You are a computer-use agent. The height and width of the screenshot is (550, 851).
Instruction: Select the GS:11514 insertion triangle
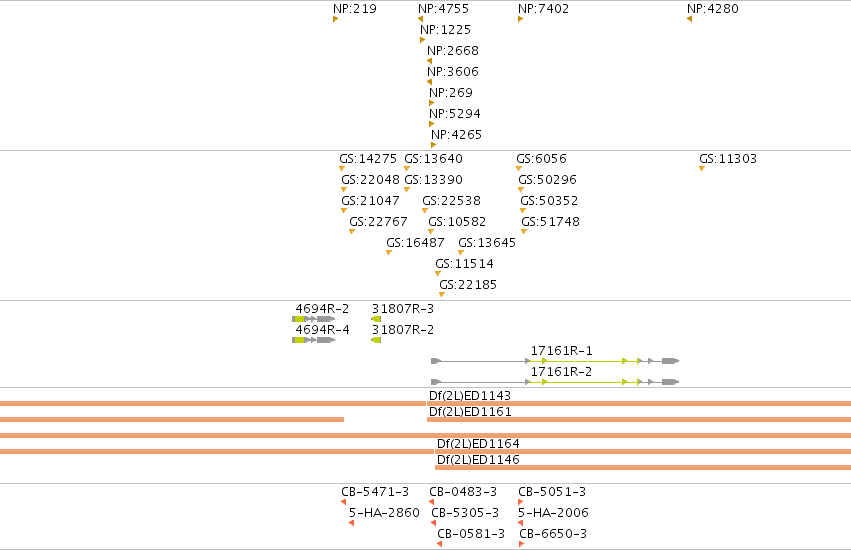pyautogui.click(x=438, y=274)
